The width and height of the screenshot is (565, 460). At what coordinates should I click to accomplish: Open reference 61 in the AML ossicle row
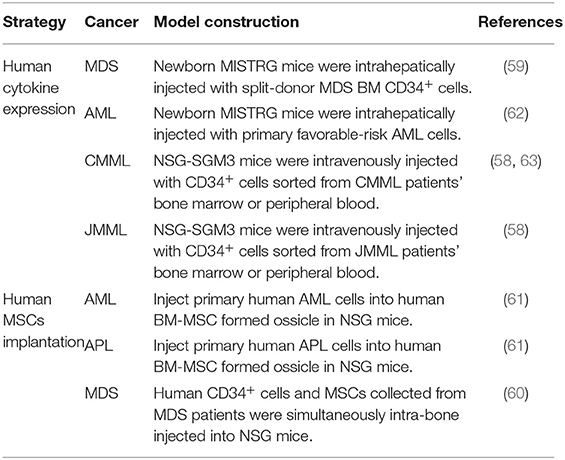(x=516, y=300)
